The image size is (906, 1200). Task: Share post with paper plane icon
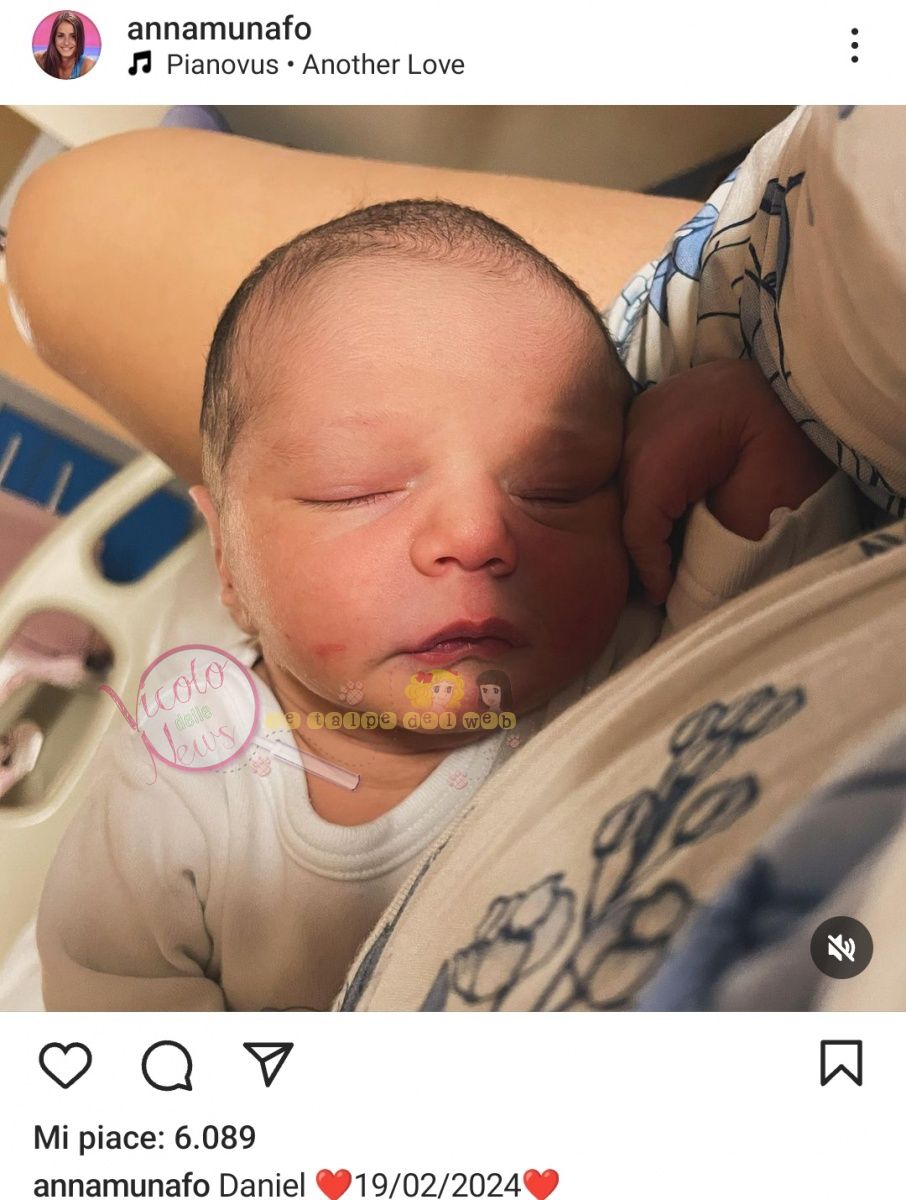tap(268, 1063)
